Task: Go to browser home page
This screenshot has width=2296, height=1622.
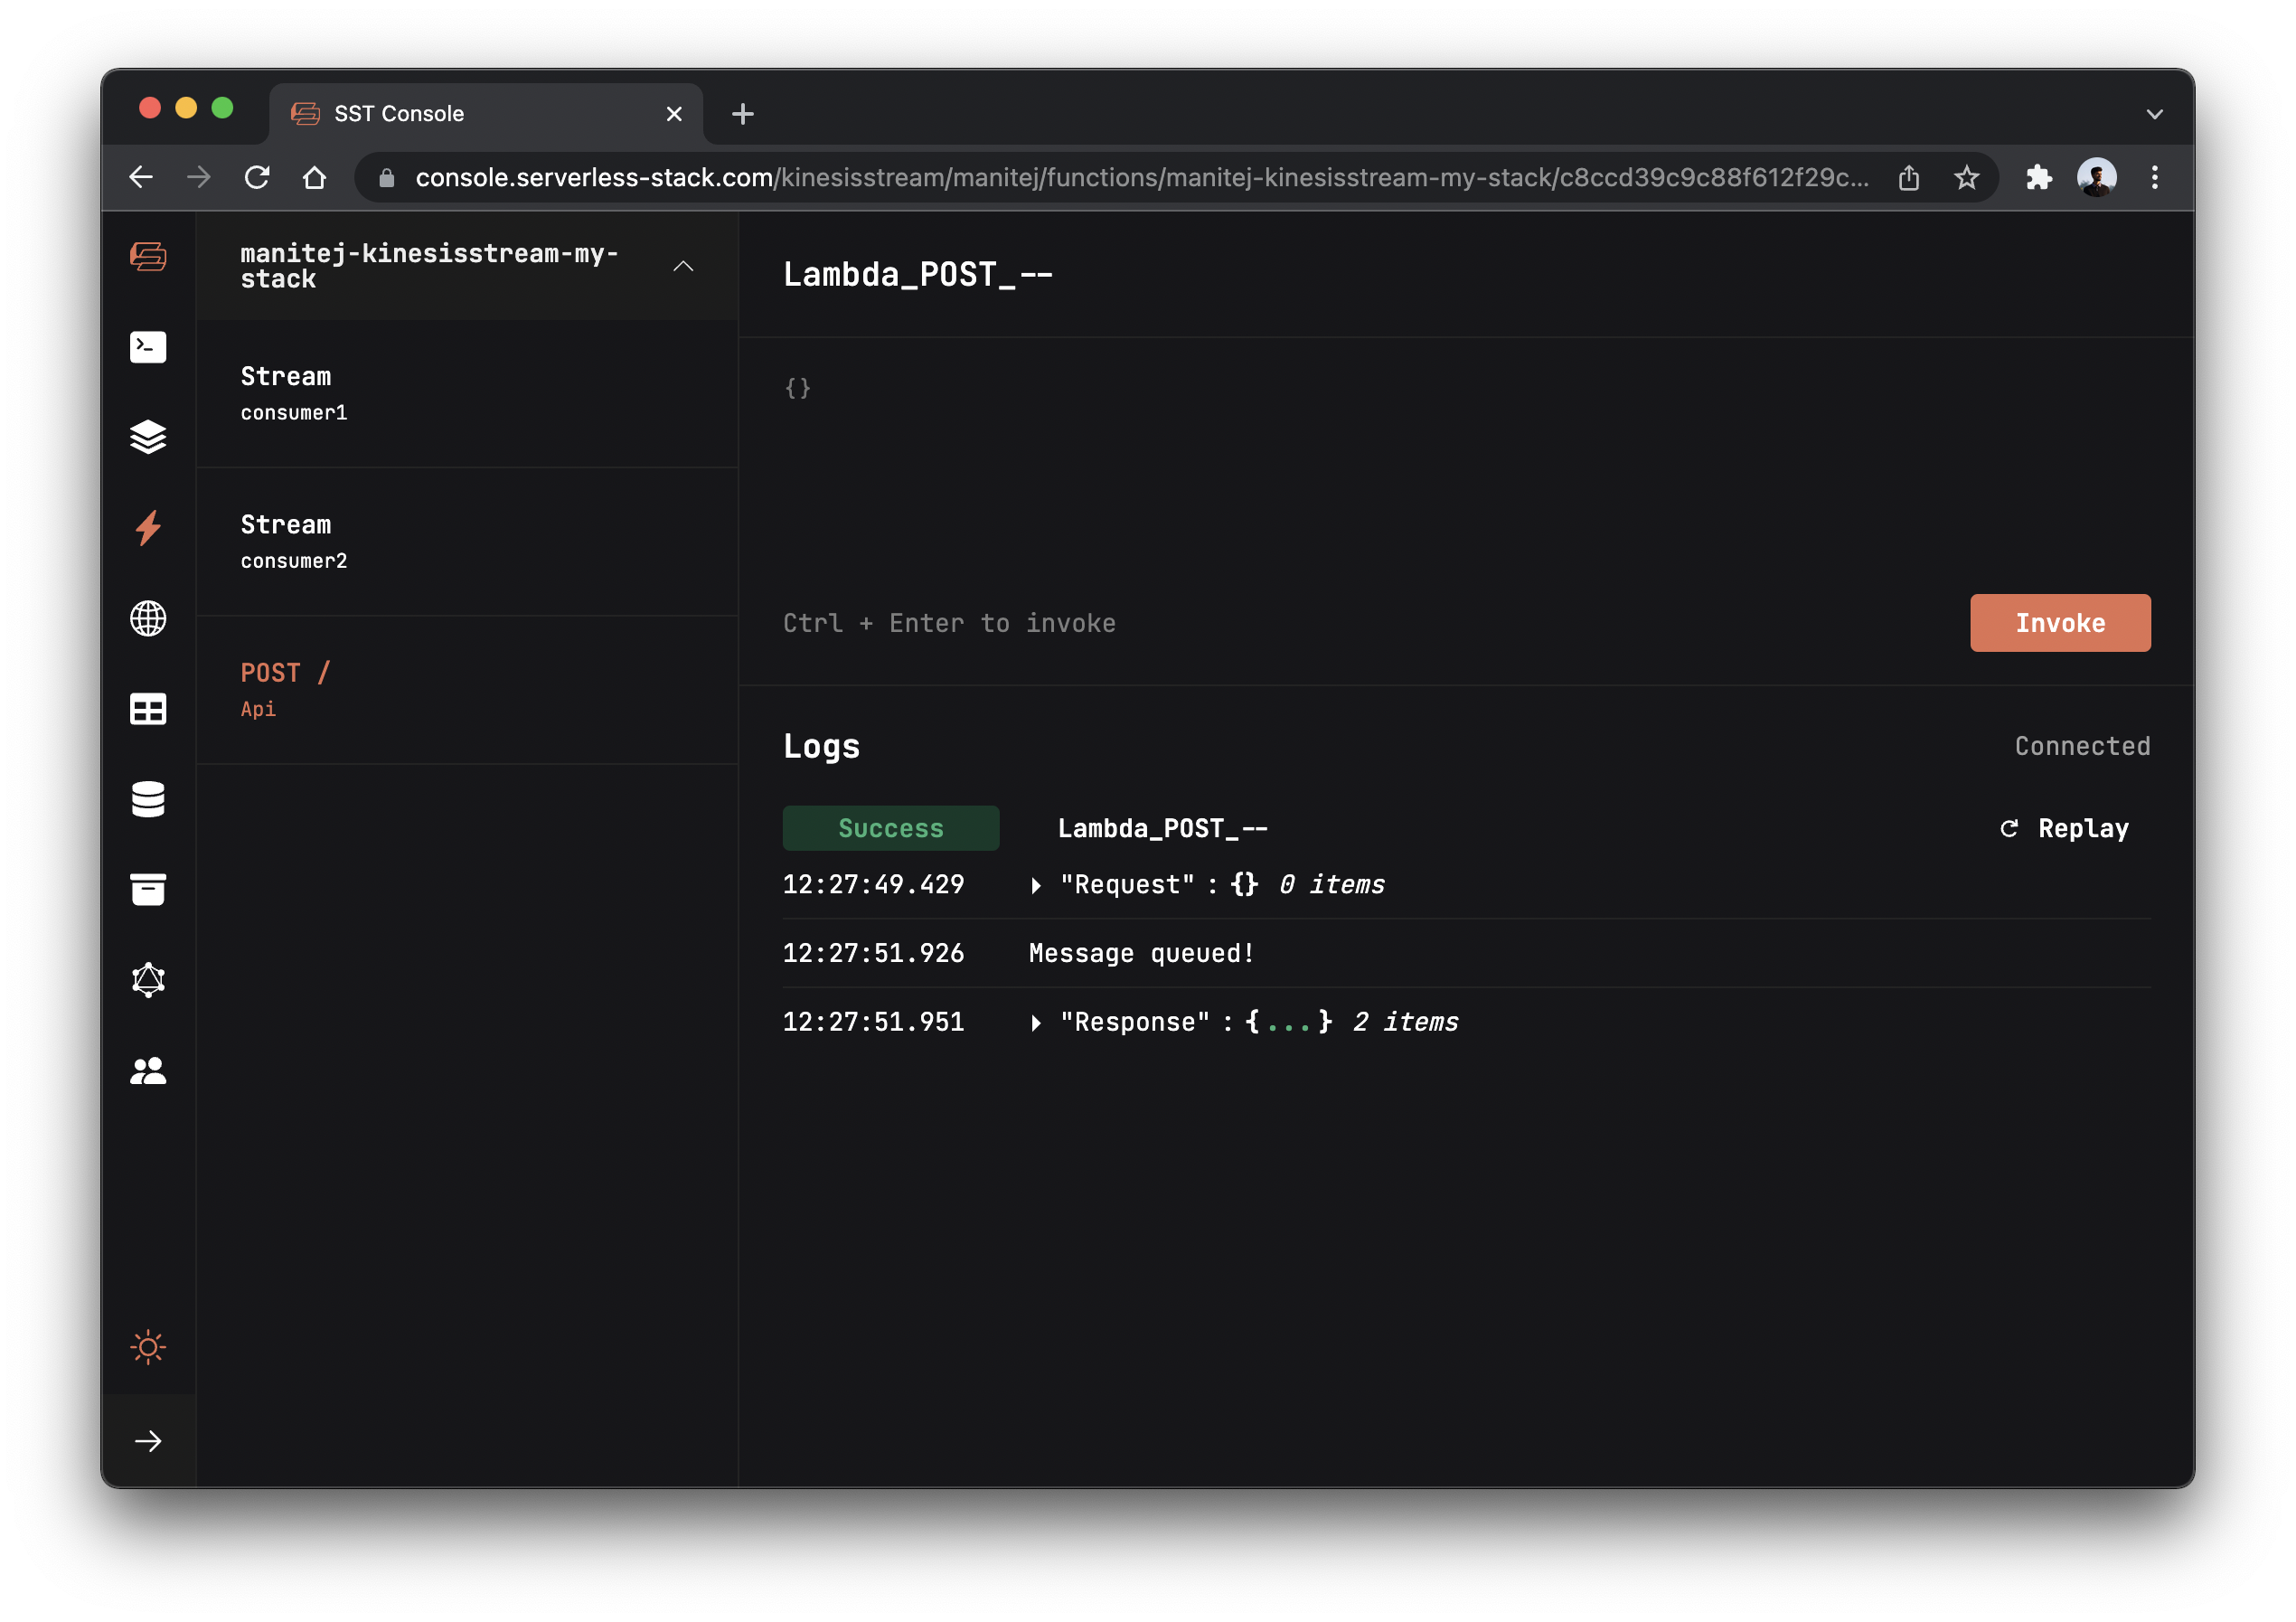Action: click(x=315, y=177)
